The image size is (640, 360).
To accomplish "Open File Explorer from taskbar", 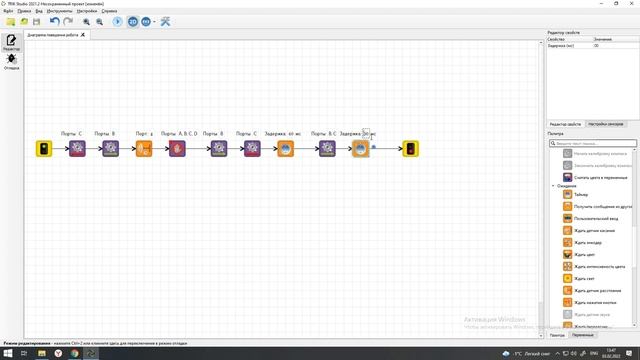I will coord(42,353).
